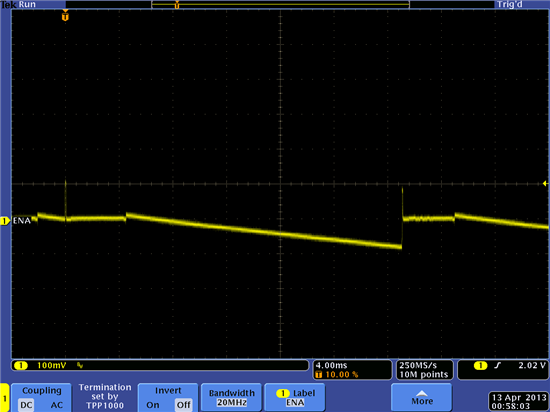The image size is (550, 412).
Task: Switch coupling to AC
Action: [x=56, y=405]
